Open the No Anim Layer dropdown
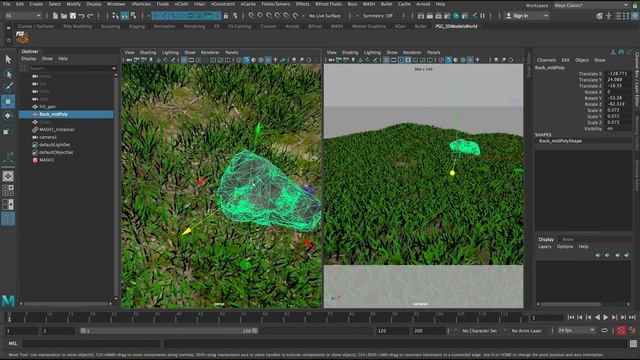 (x=526, y=331)
